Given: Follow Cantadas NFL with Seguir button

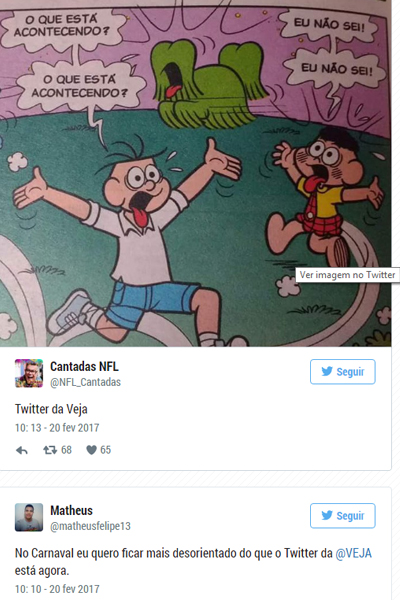Looking at the screenshot, I should pyautogui.click(x=343, y=372).
